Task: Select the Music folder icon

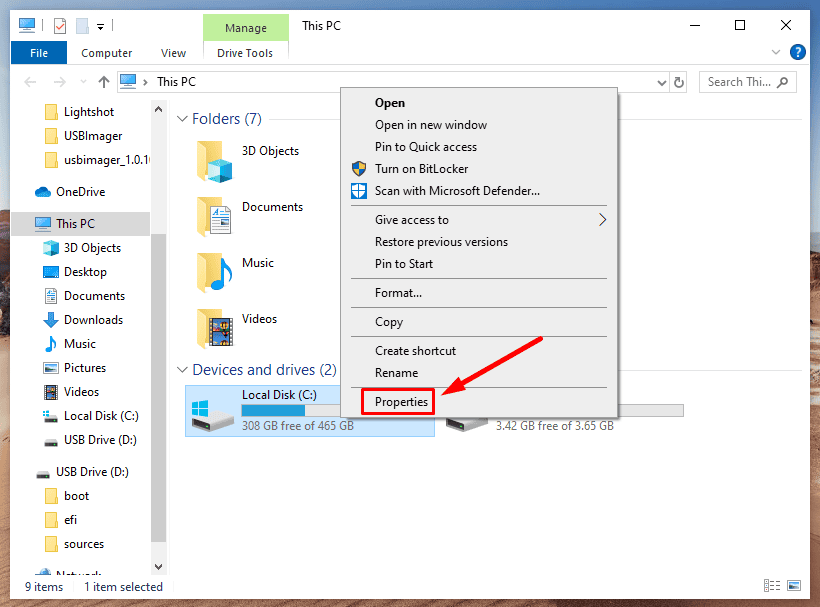Action: click(x=214, y=272)
